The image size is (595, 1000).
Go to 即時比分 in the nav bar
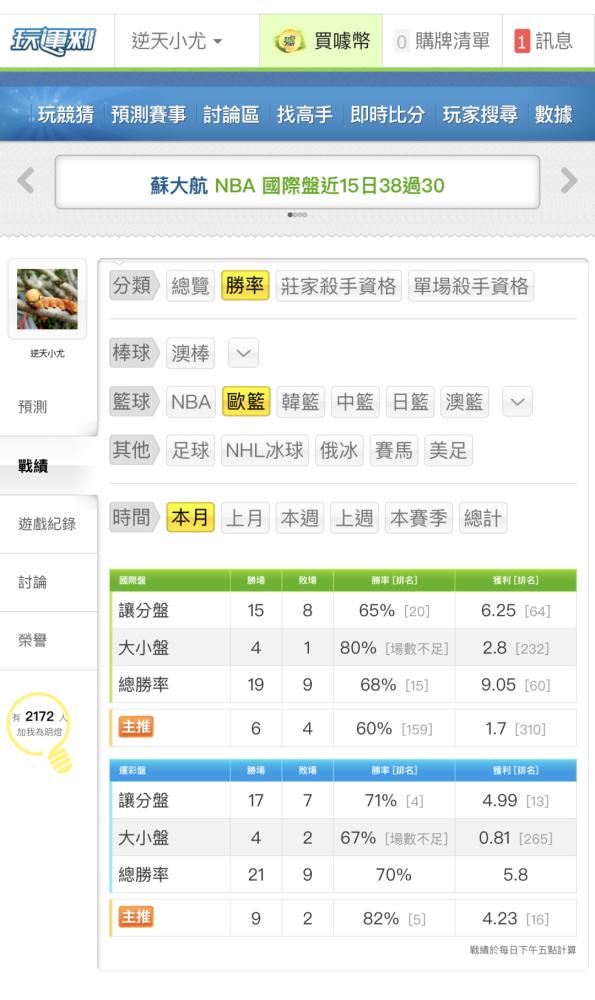[x=387, y=115]
